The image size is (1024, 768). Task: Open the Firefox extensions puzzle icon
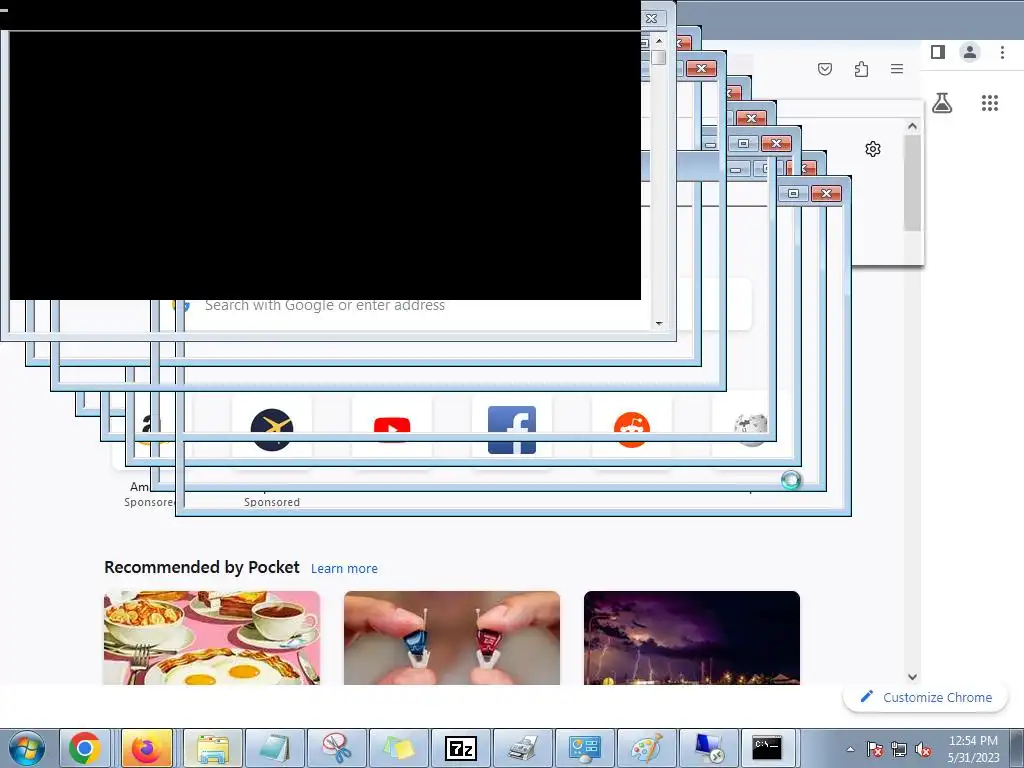[x=861, y=69]
